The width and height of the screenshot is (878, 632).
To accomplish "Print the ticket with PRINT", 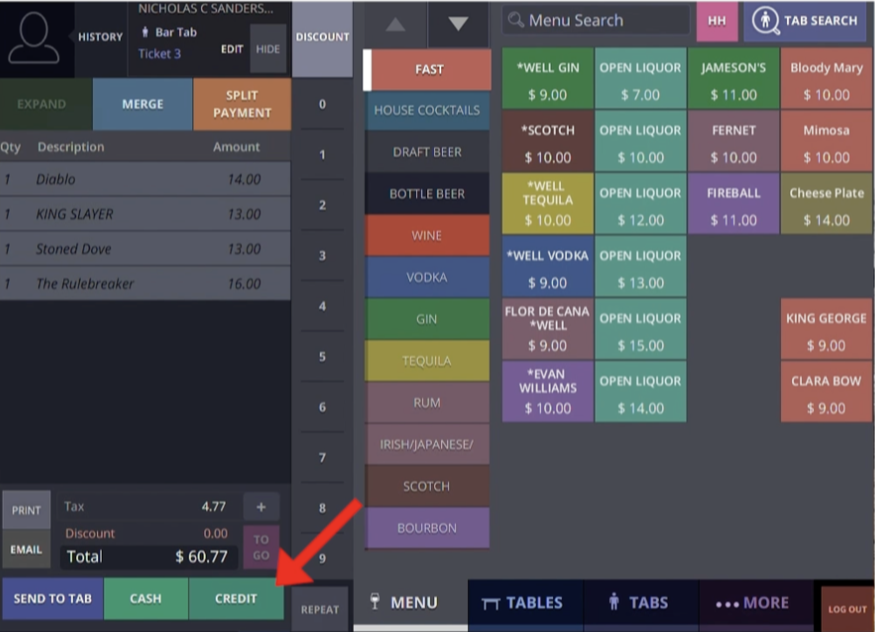I will pos(26,511).
